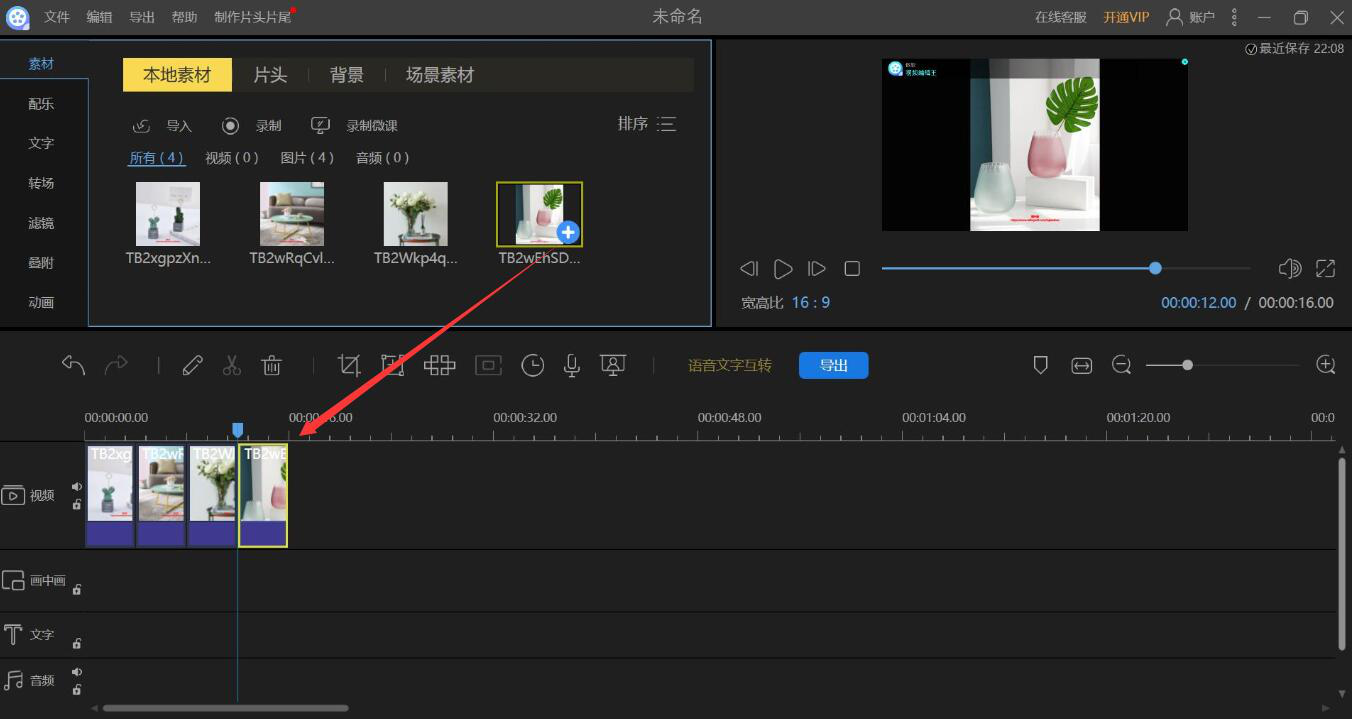Zoom out timeline with minus icon
Image resolution: width=1352 pixels, height=719 pixels.
1121,365
